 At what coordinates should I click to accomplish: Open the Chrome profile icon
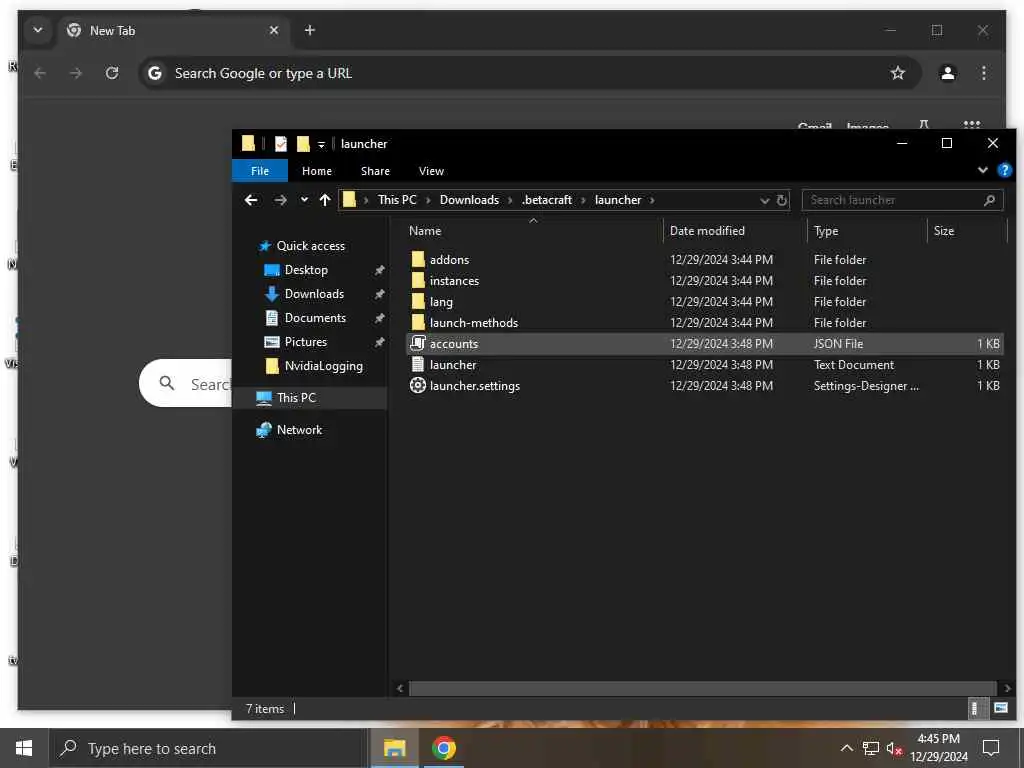948,73
